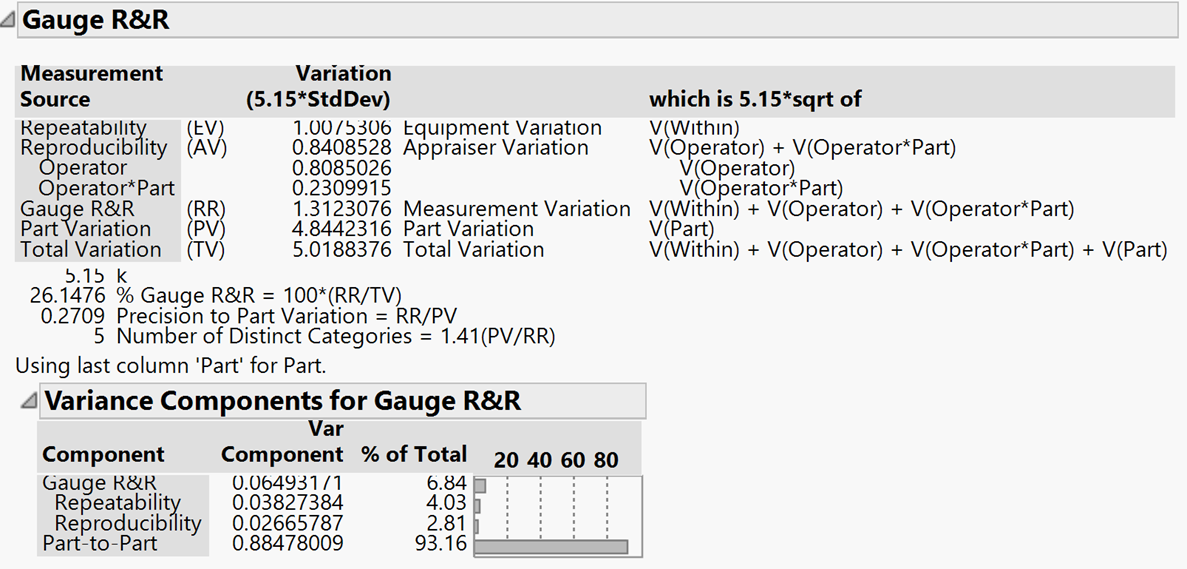This screenshot has width=1187, height=569.
Task: Click the Var Component column header
Action: click(x=282, y=442)
